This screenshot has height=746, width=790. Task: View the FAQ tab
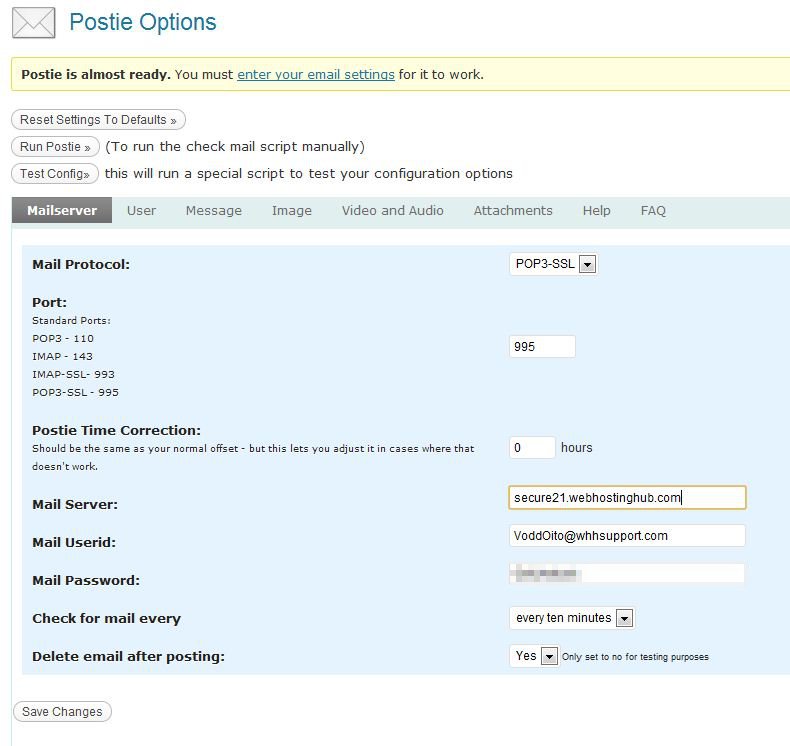point(653,210)
